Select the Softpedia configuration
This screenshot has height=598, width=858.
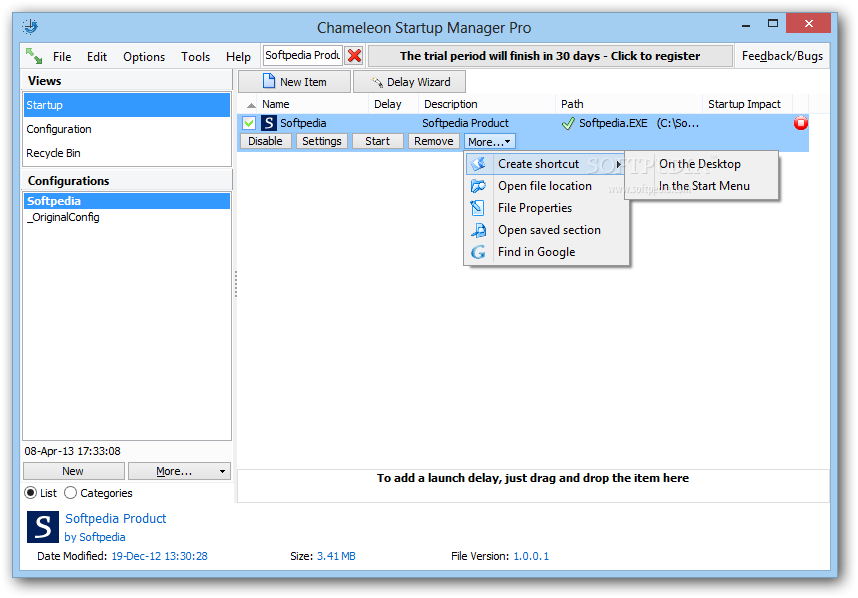[x=127, y=201]
